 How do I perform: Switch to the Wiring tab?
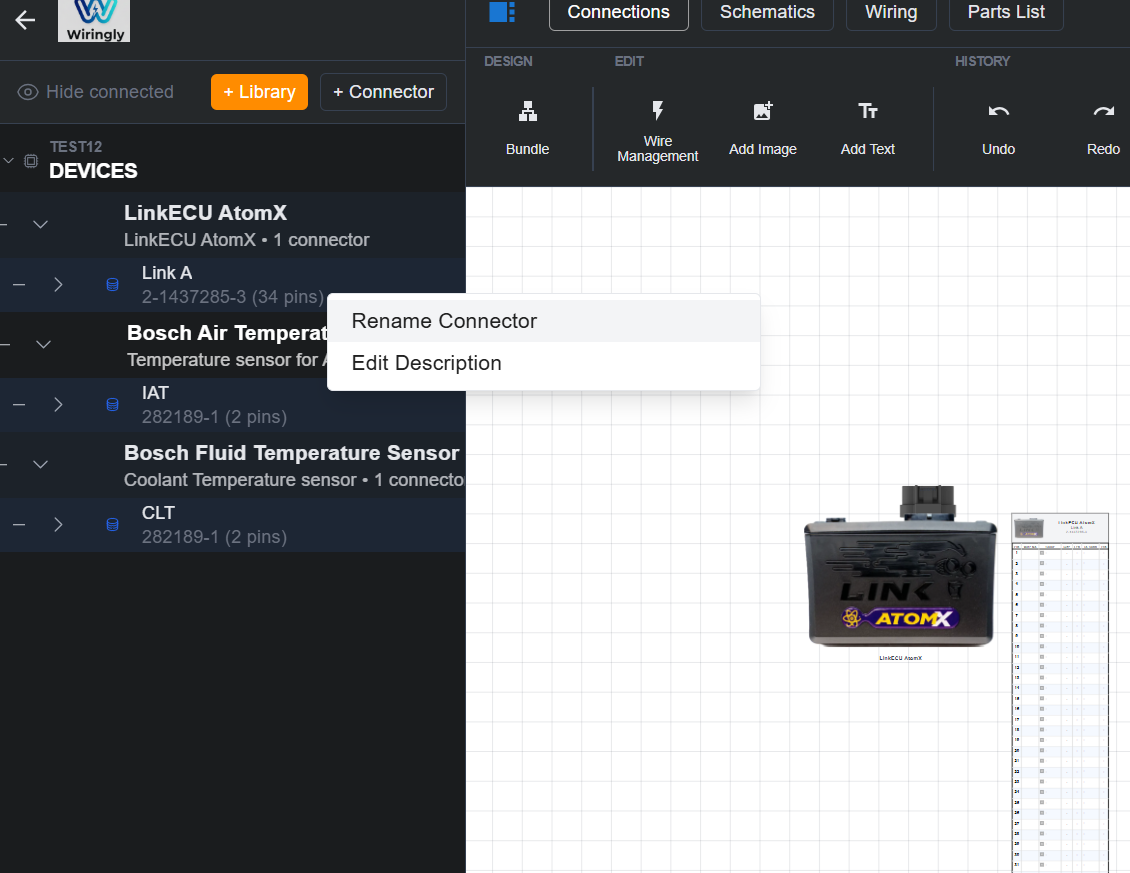(891, 12)
